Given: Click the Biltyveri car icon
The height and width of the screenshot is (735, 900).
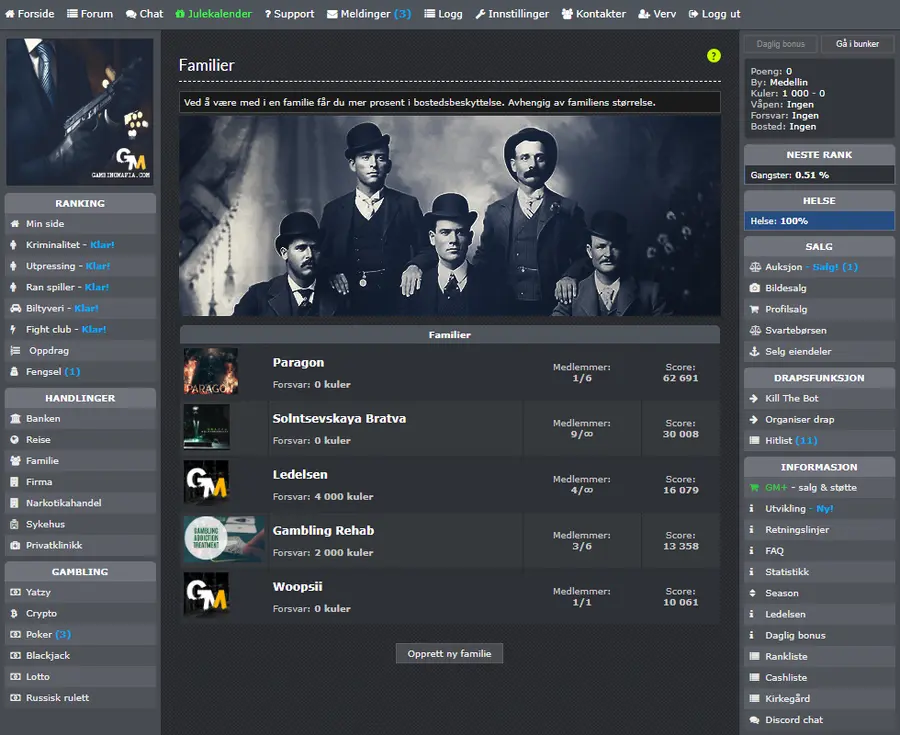Looking at the screenshot, I should tap(15, 308).
